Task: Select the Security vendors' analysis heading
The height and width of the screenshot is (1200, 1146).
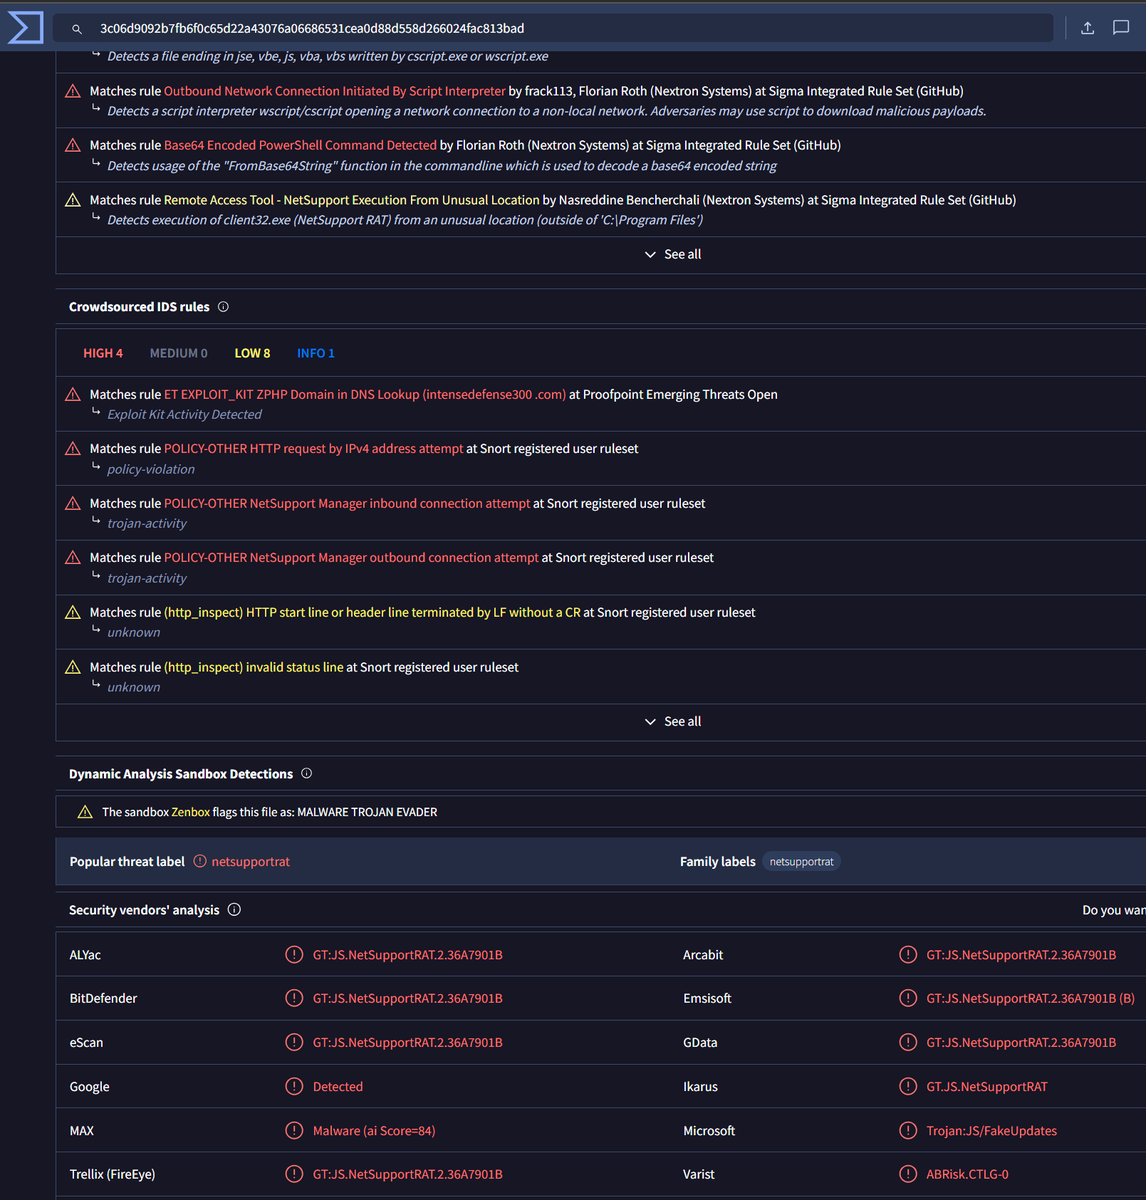Action: [x=144, y=910]
